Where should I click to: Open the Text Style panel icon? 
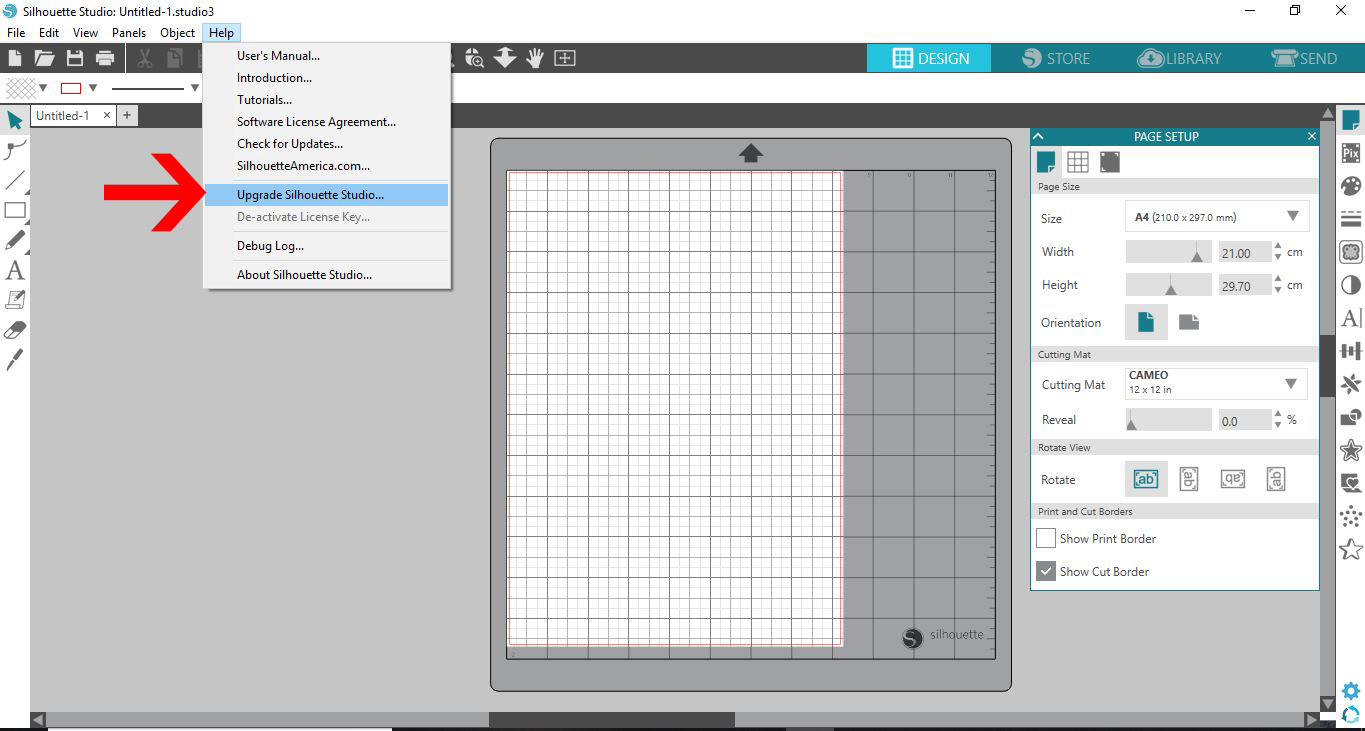[x=1351, y=318]
